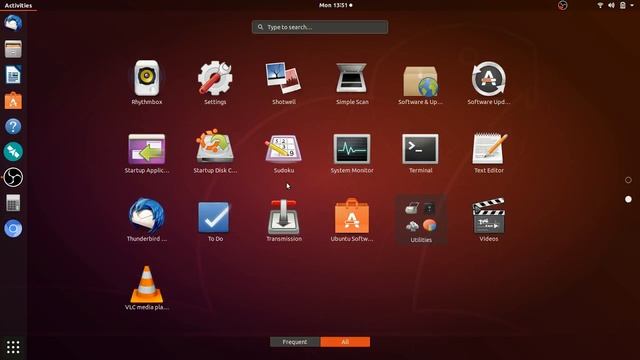
Task: Click the Type to search field
Action: click(x=320, y=27)
